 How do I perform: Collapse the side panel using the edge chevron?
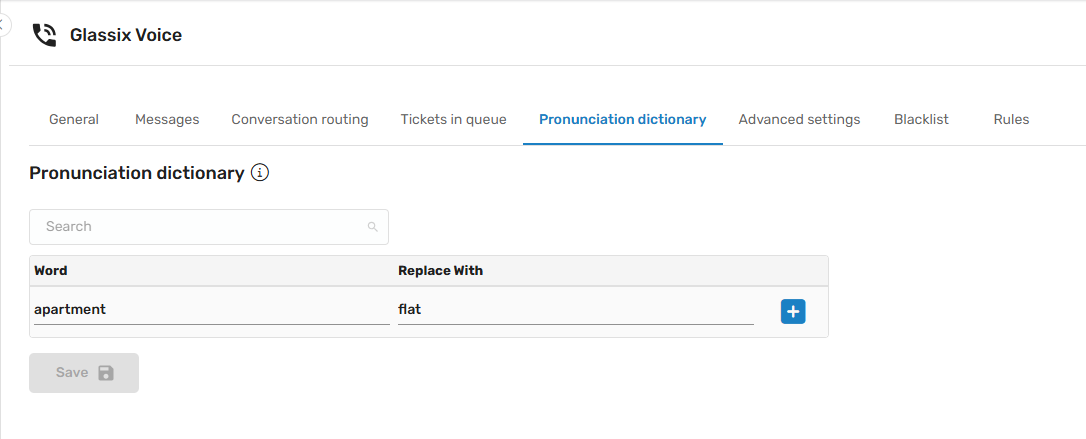click(3, 24)
